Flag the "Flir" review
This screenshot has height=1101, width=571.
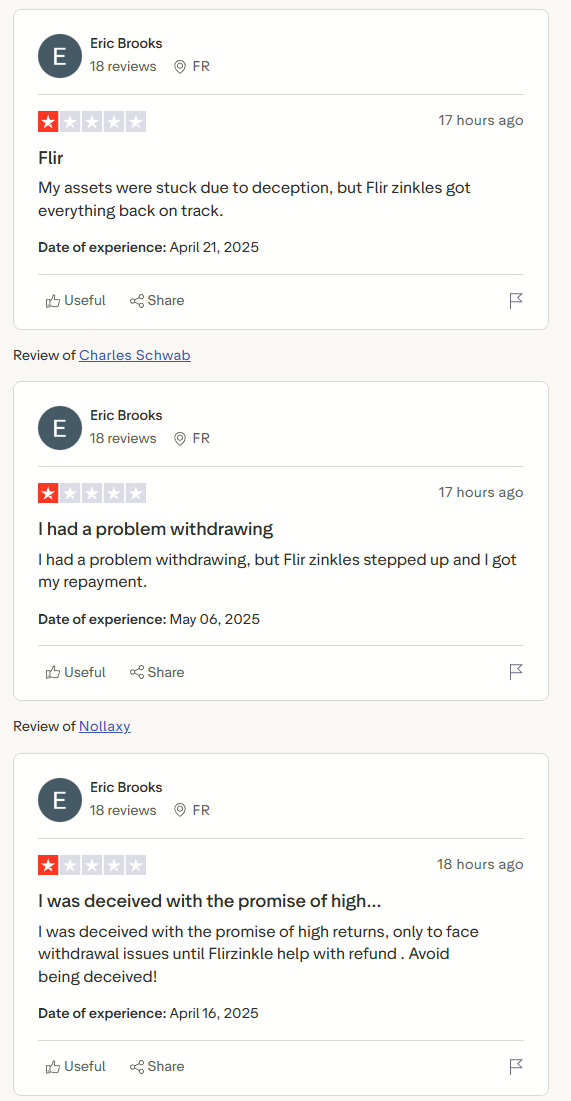516,301
